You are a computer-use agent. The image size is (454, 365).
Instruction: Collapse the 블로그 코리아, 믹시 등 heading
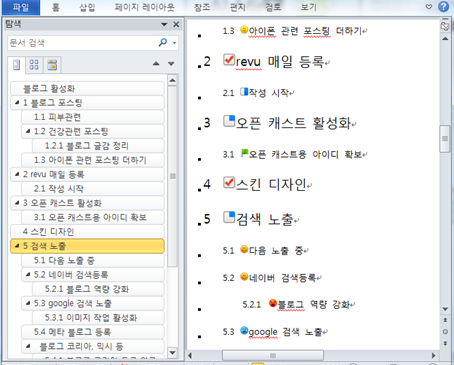point(28,346)
